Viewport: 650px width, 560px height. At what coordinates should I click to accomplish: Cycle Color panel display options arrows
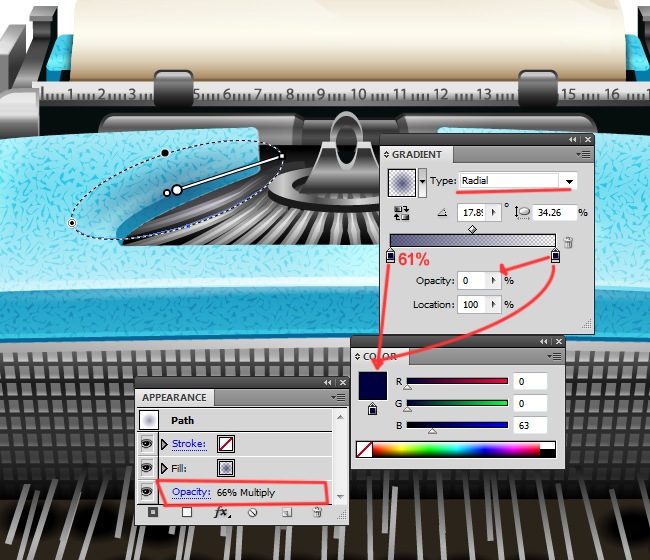357,356
